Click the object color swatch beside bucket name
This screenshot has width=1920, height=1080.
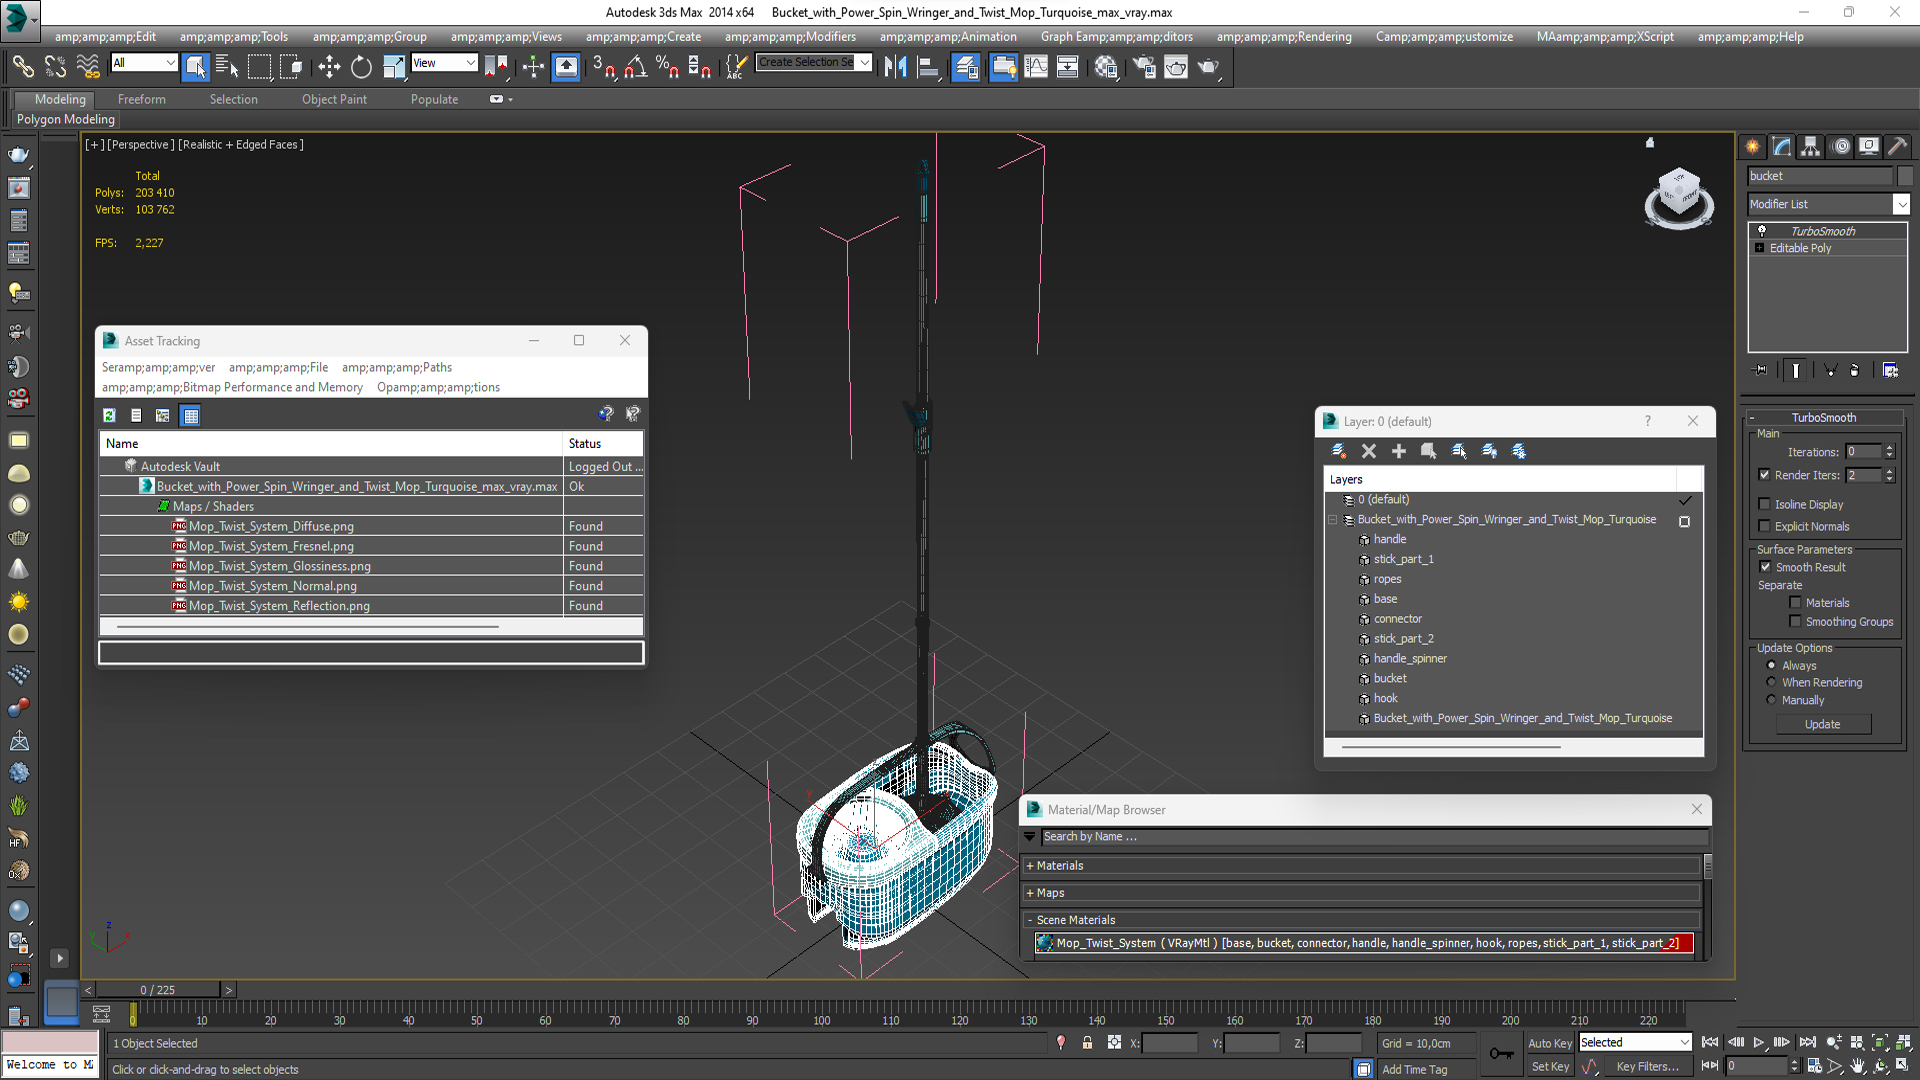pyautogui.click(x=1904, y=176)
